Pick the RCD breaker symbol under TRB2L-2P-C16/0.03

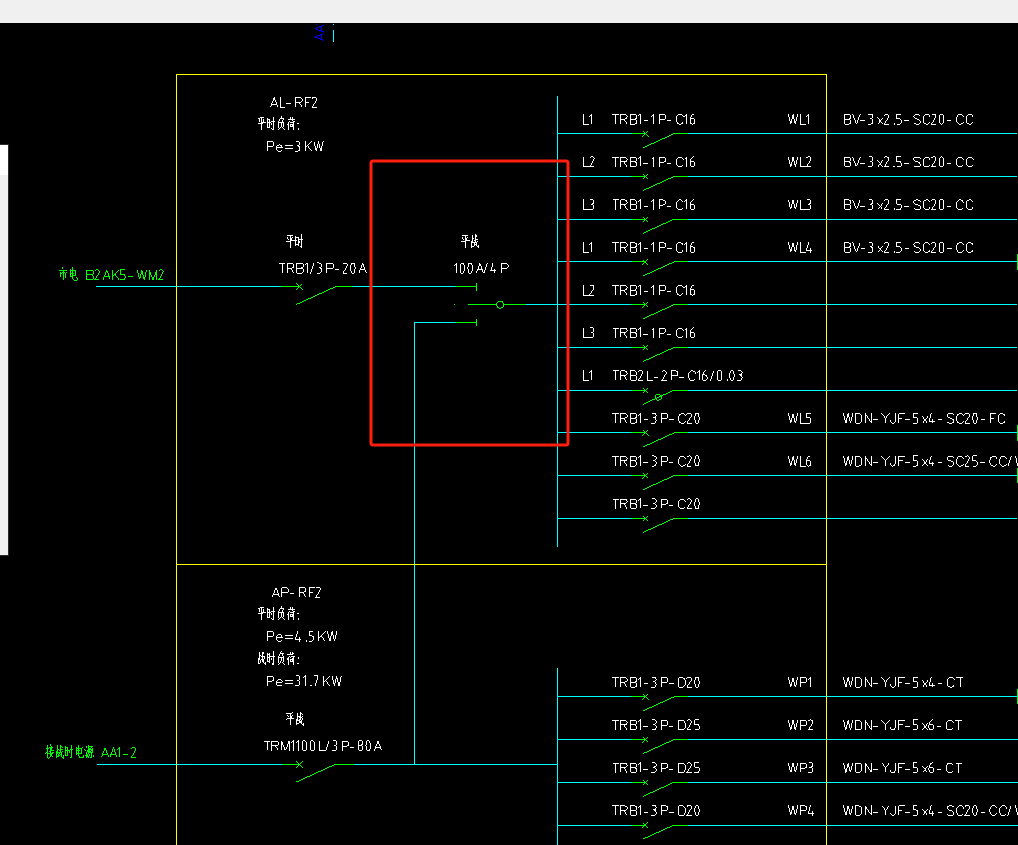pos(658,396)
